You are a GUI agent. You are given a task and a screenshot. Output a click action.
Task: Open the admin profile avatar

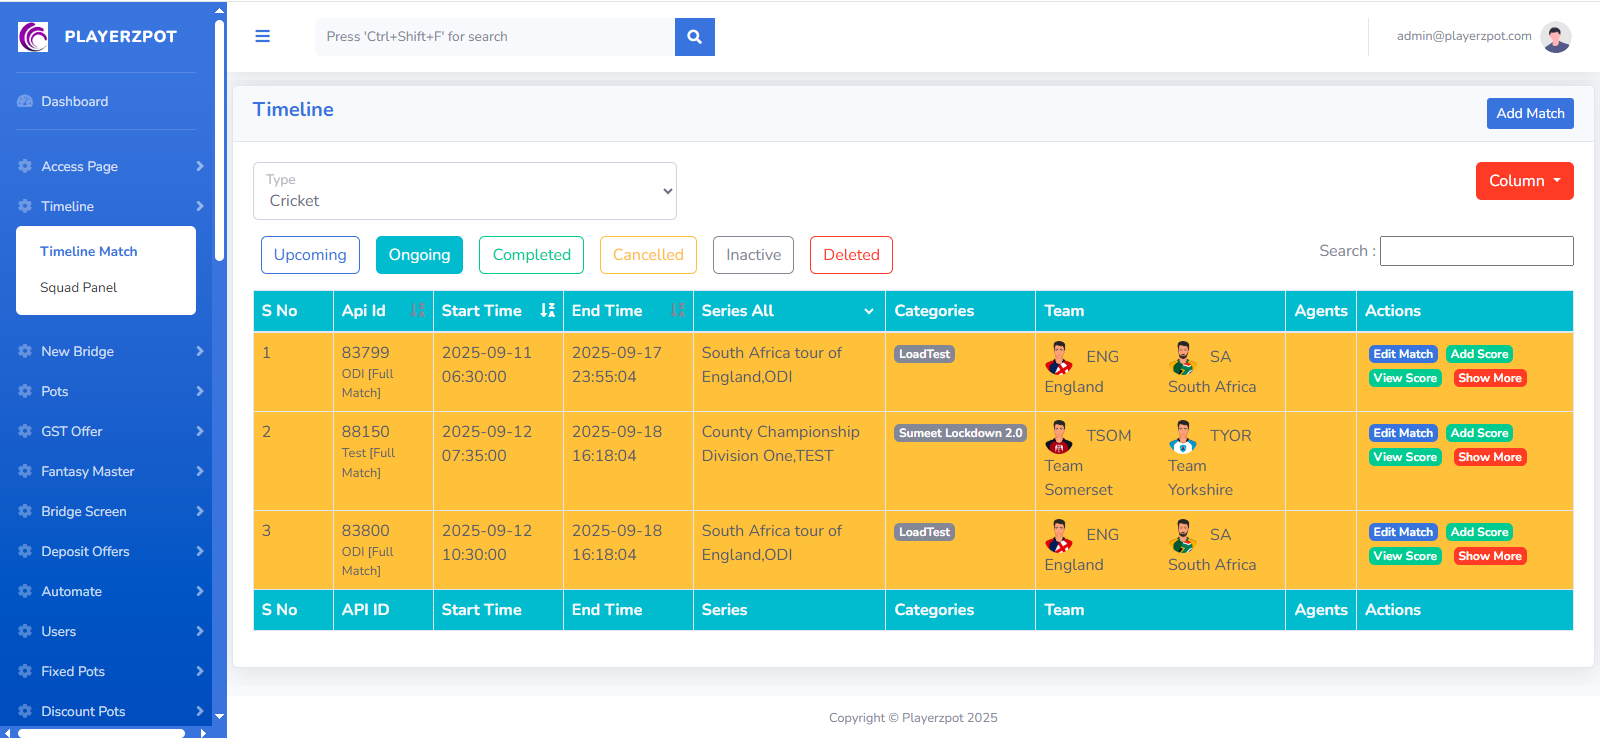click(x=1555, y=37)
